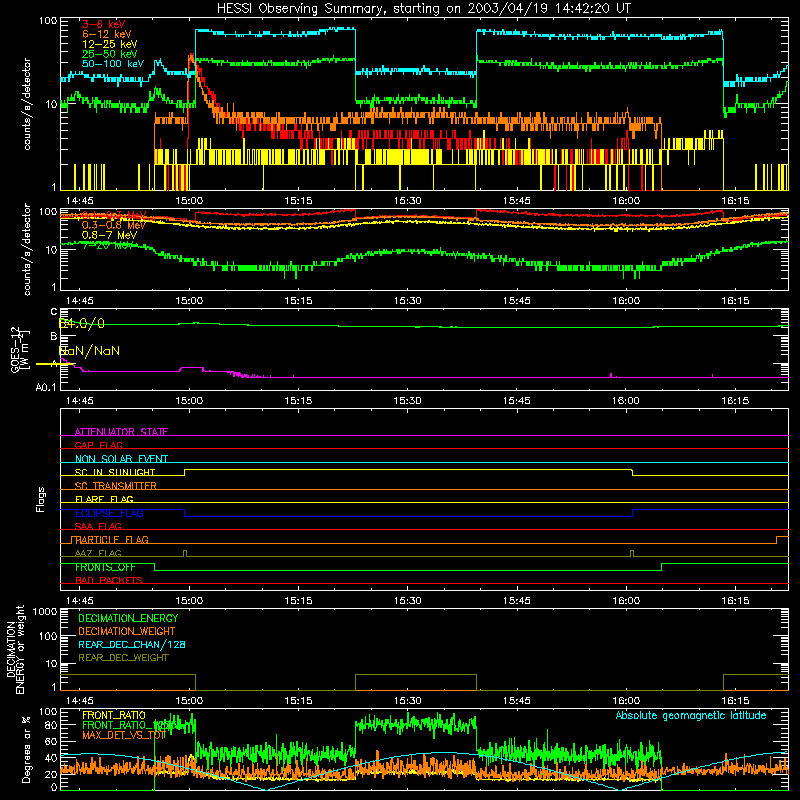Click the 1000 y-axis value on decimation panel
Screen dimensions: 800x800
click(45, 612)
